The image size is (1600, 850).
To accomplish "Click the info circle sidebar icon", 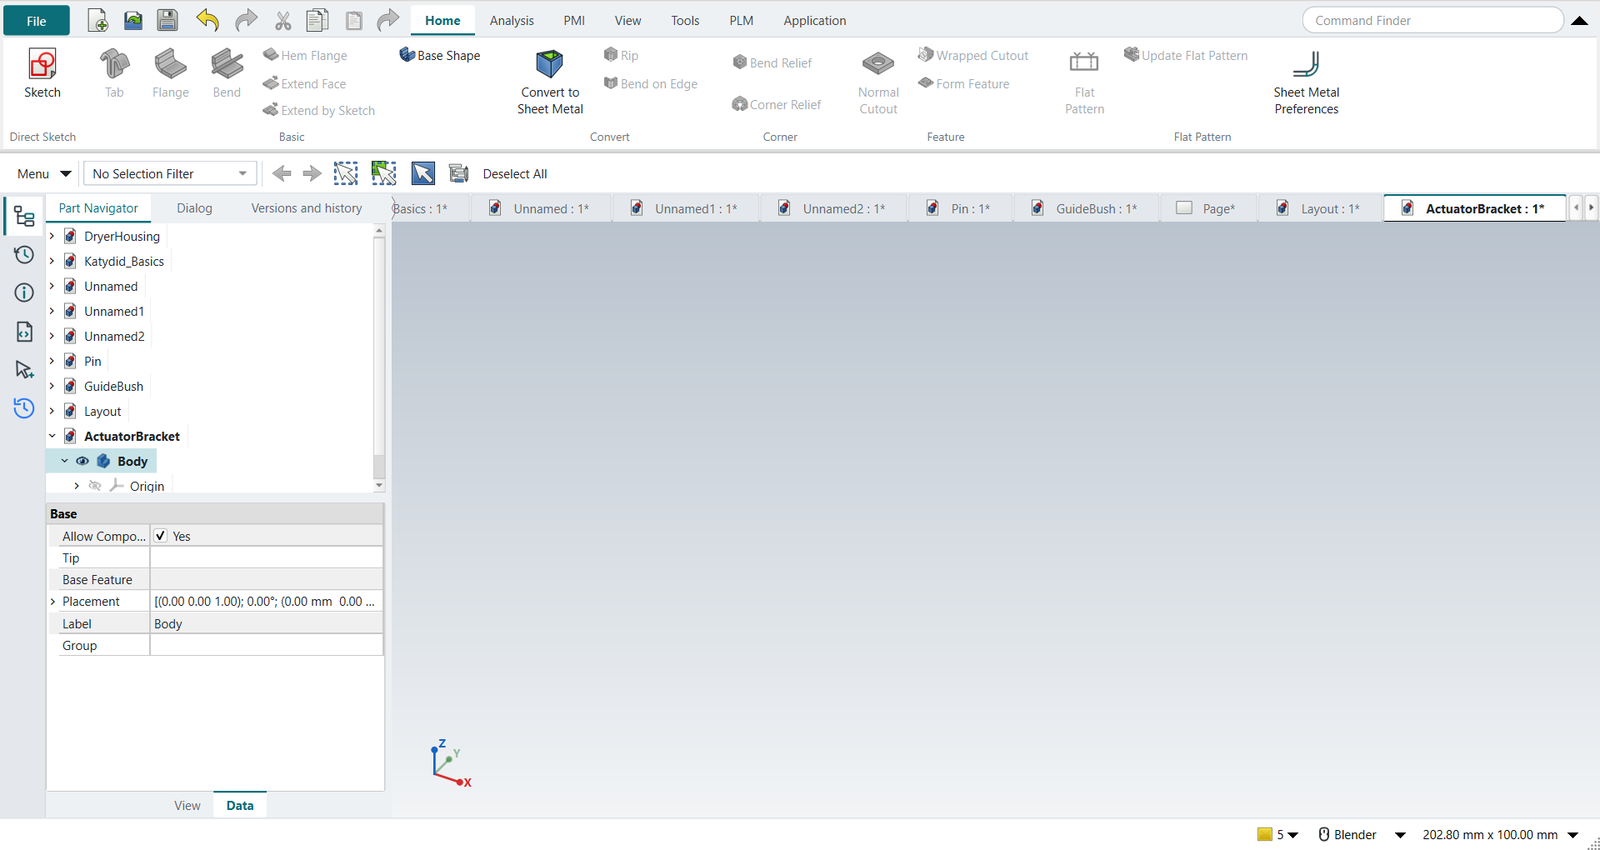I will pyautogui.click(x=24, y=293).
